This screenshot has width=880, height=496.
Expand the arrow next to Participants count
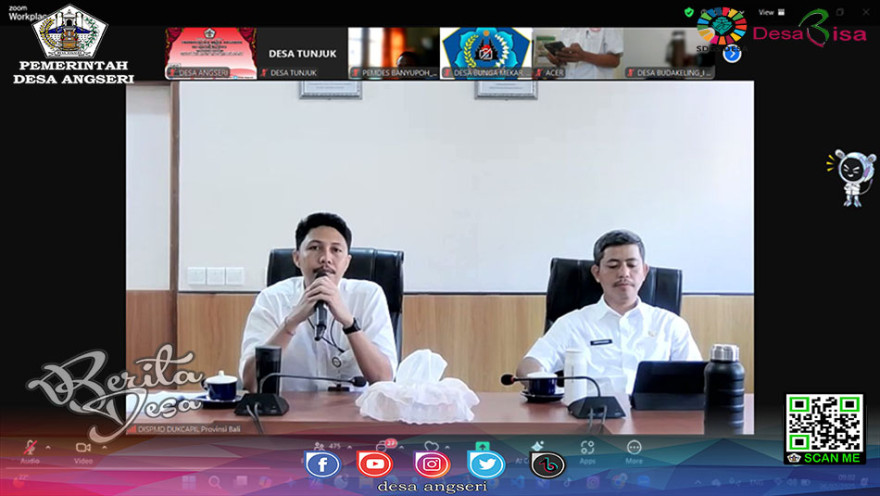(350, 447)
